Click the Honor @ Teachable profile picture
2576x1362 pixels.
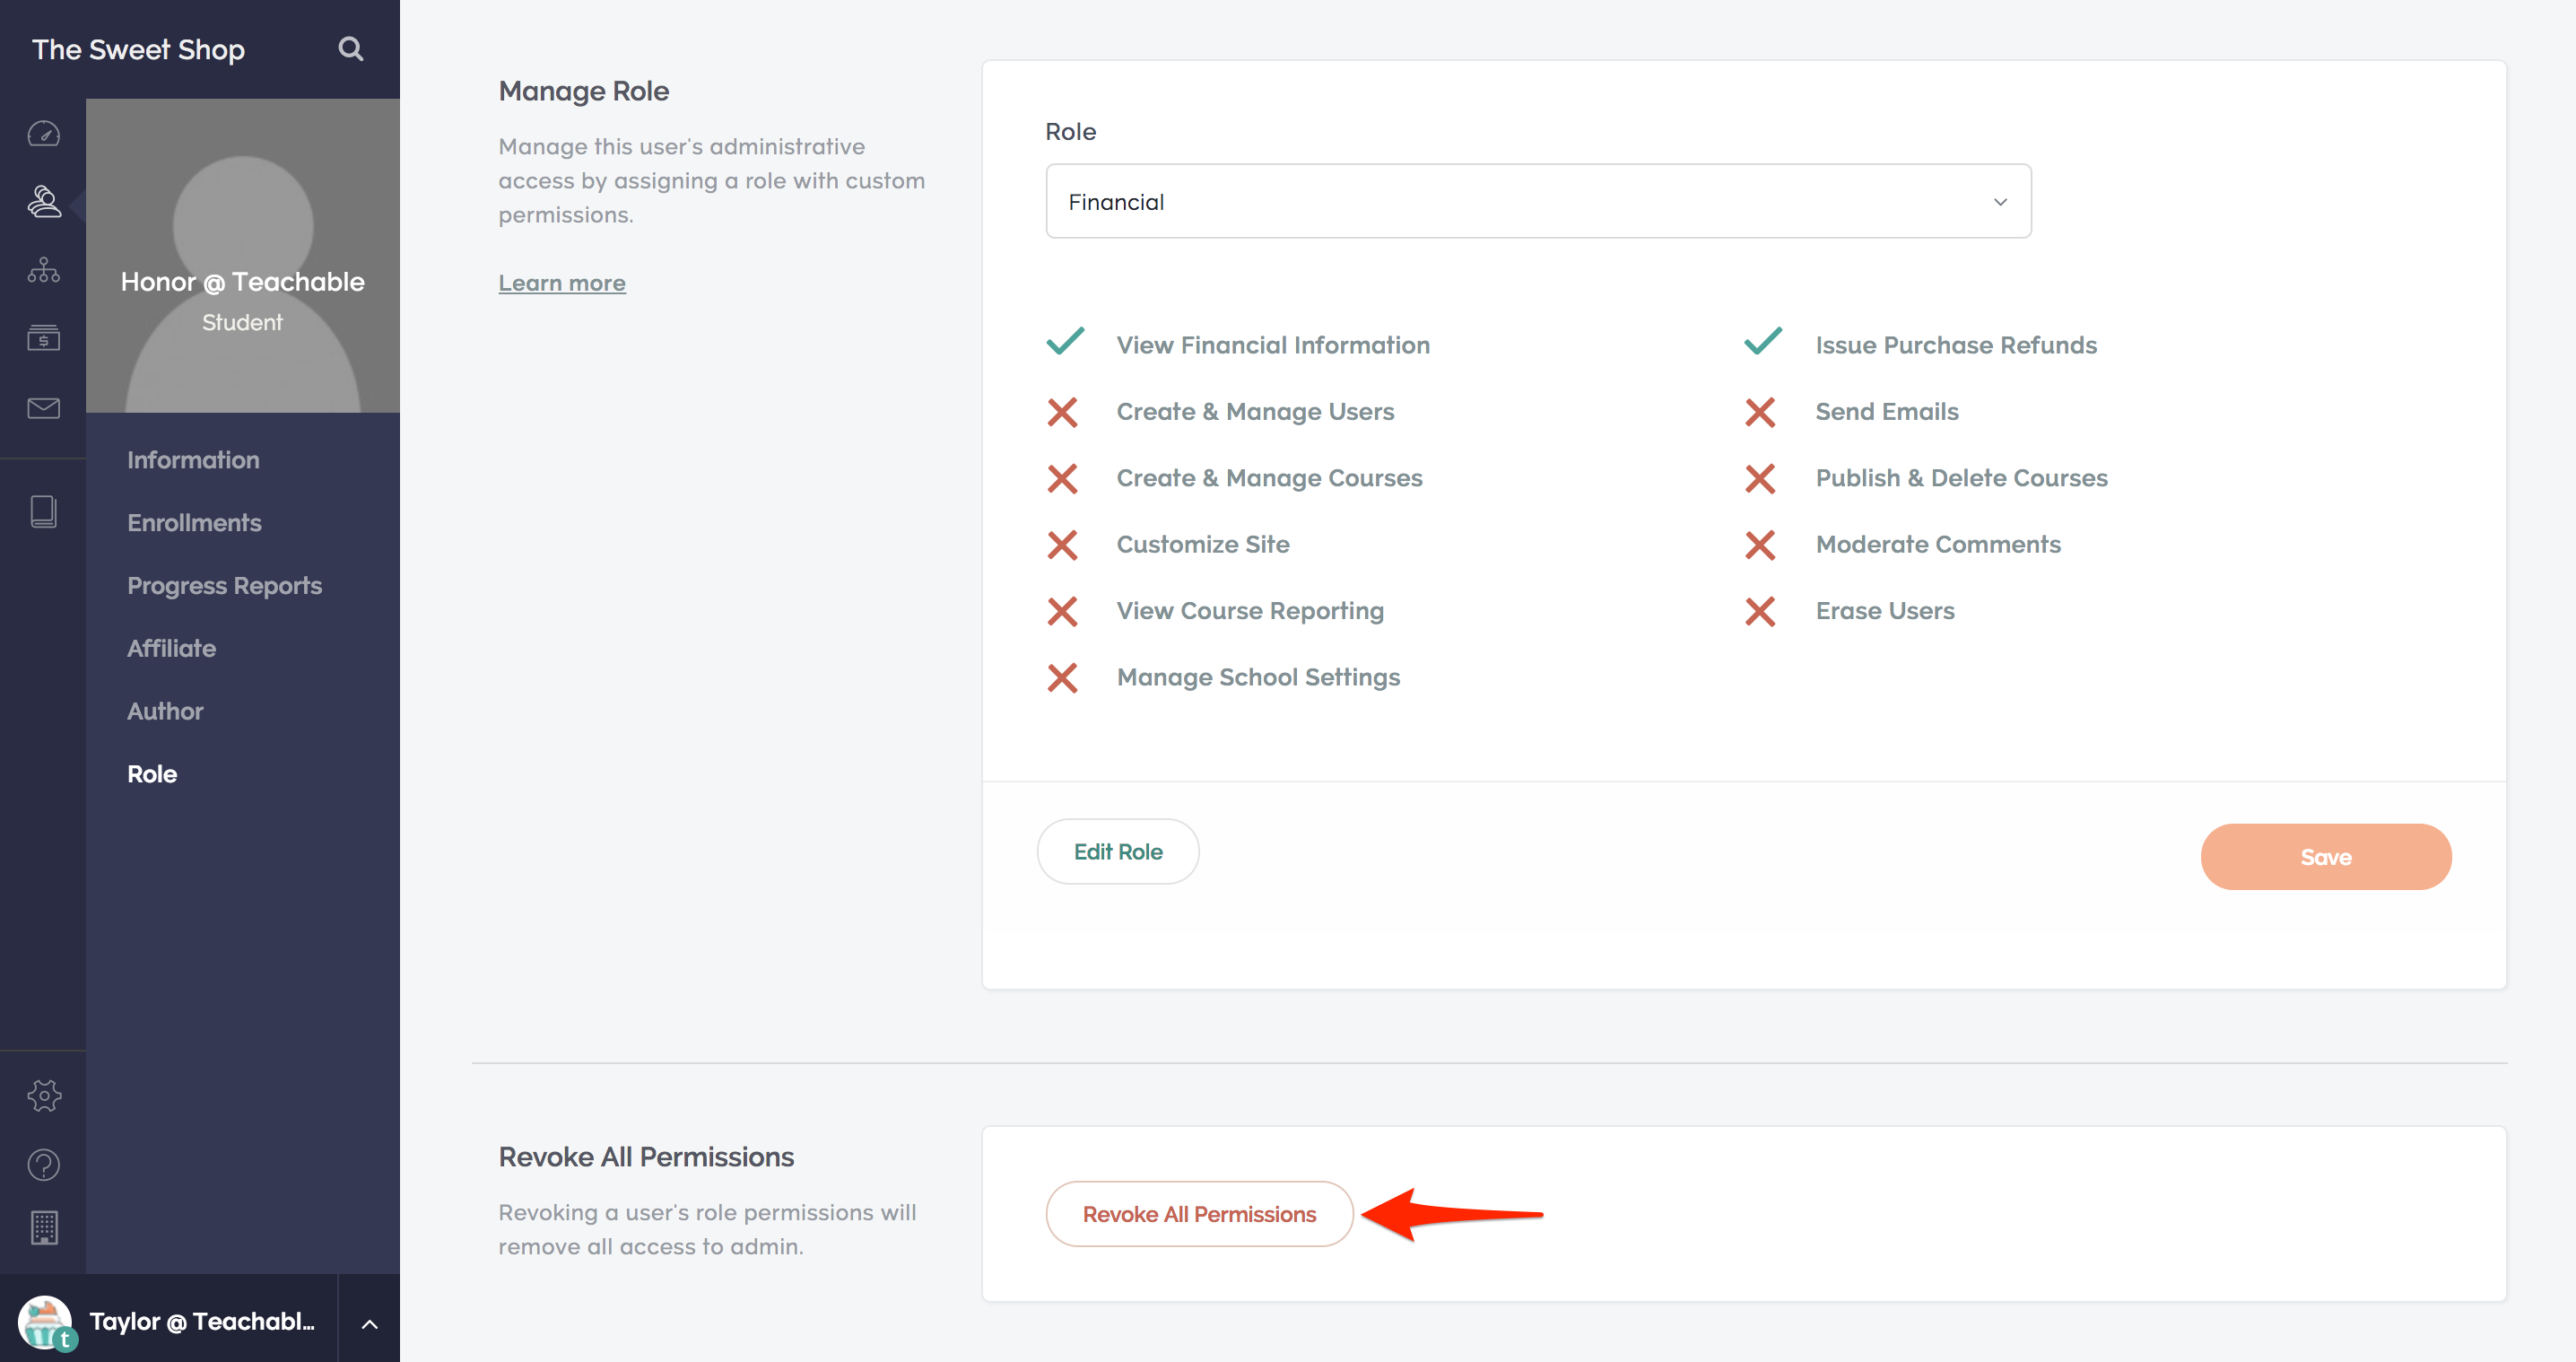243,255
